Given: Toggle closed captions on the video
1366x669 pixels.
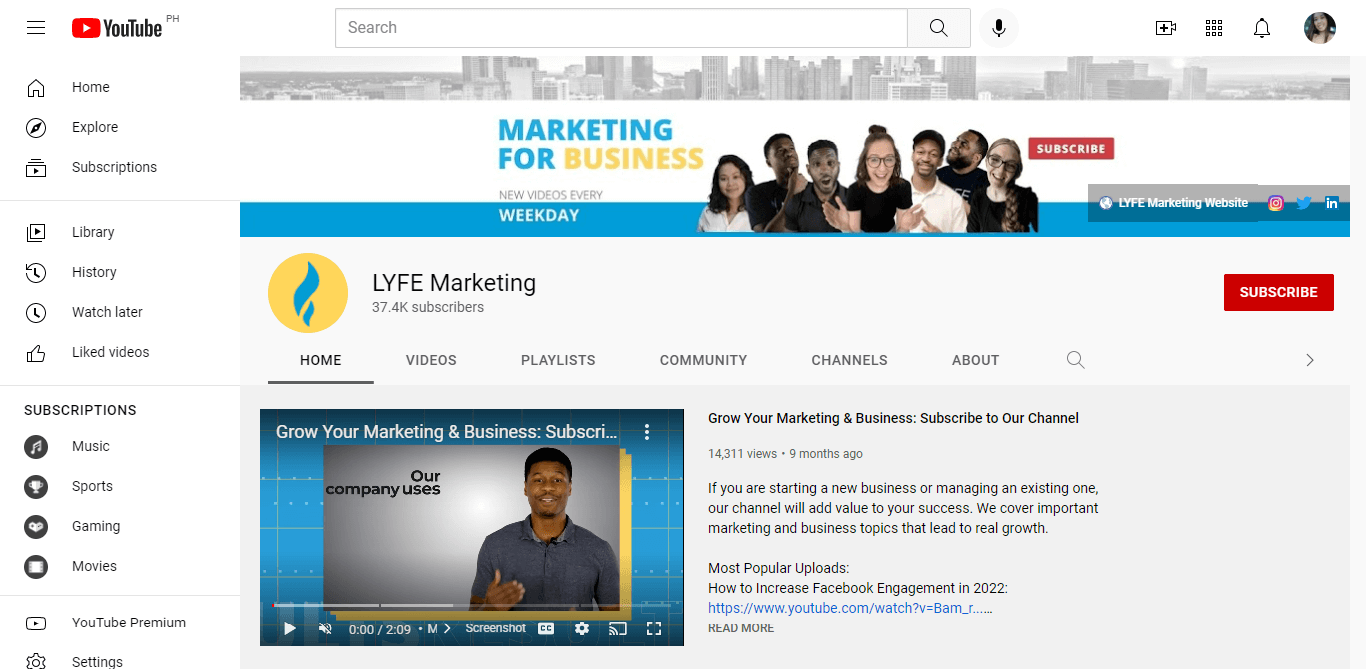Looking at the screenshot, I should point(546,629).
